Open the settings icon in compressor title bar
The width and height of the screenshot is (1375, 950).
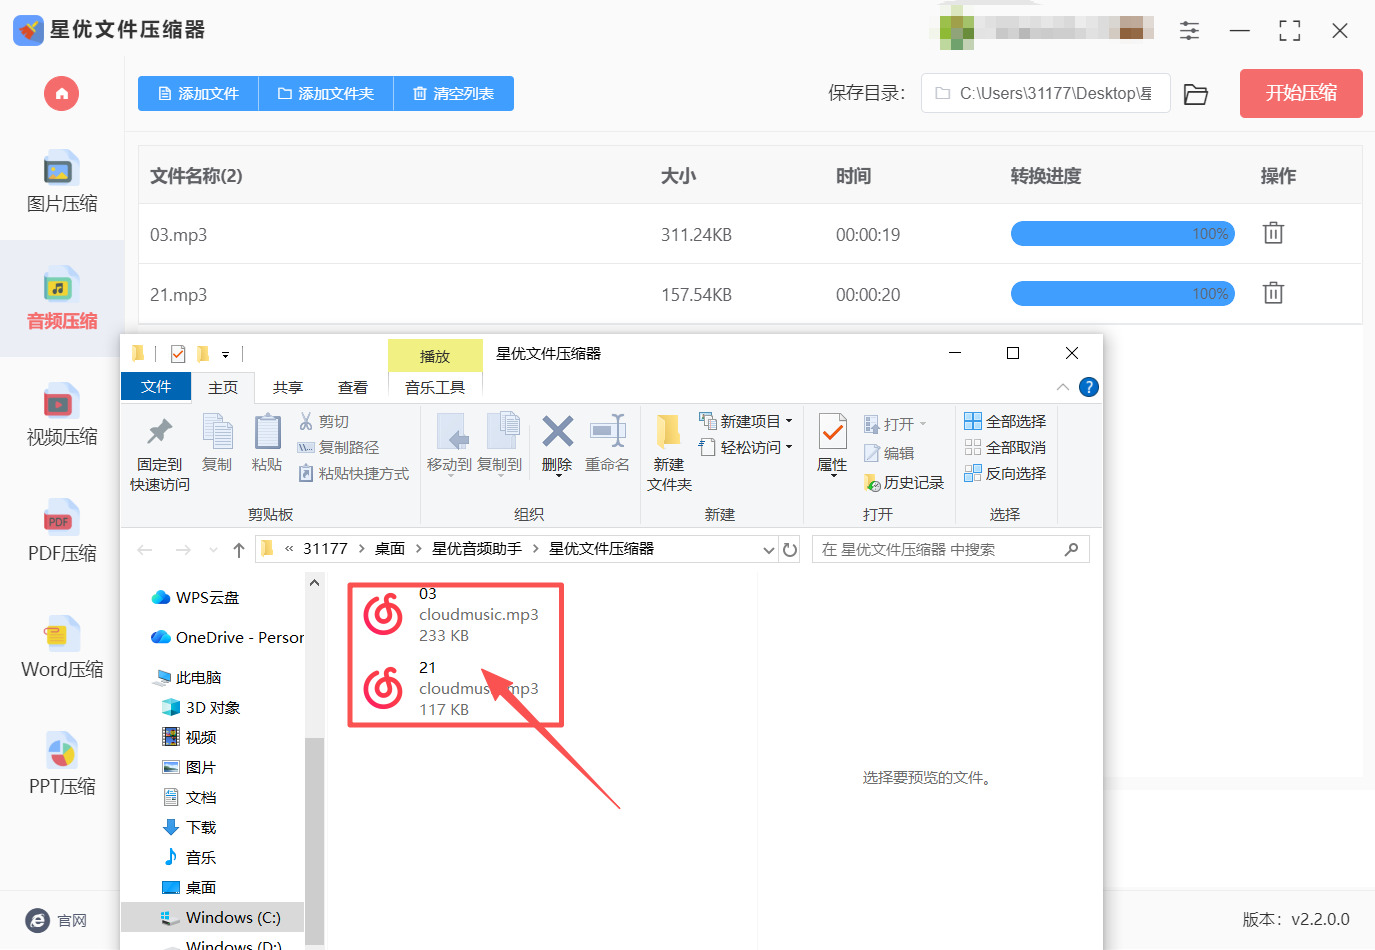(1189, 31)
